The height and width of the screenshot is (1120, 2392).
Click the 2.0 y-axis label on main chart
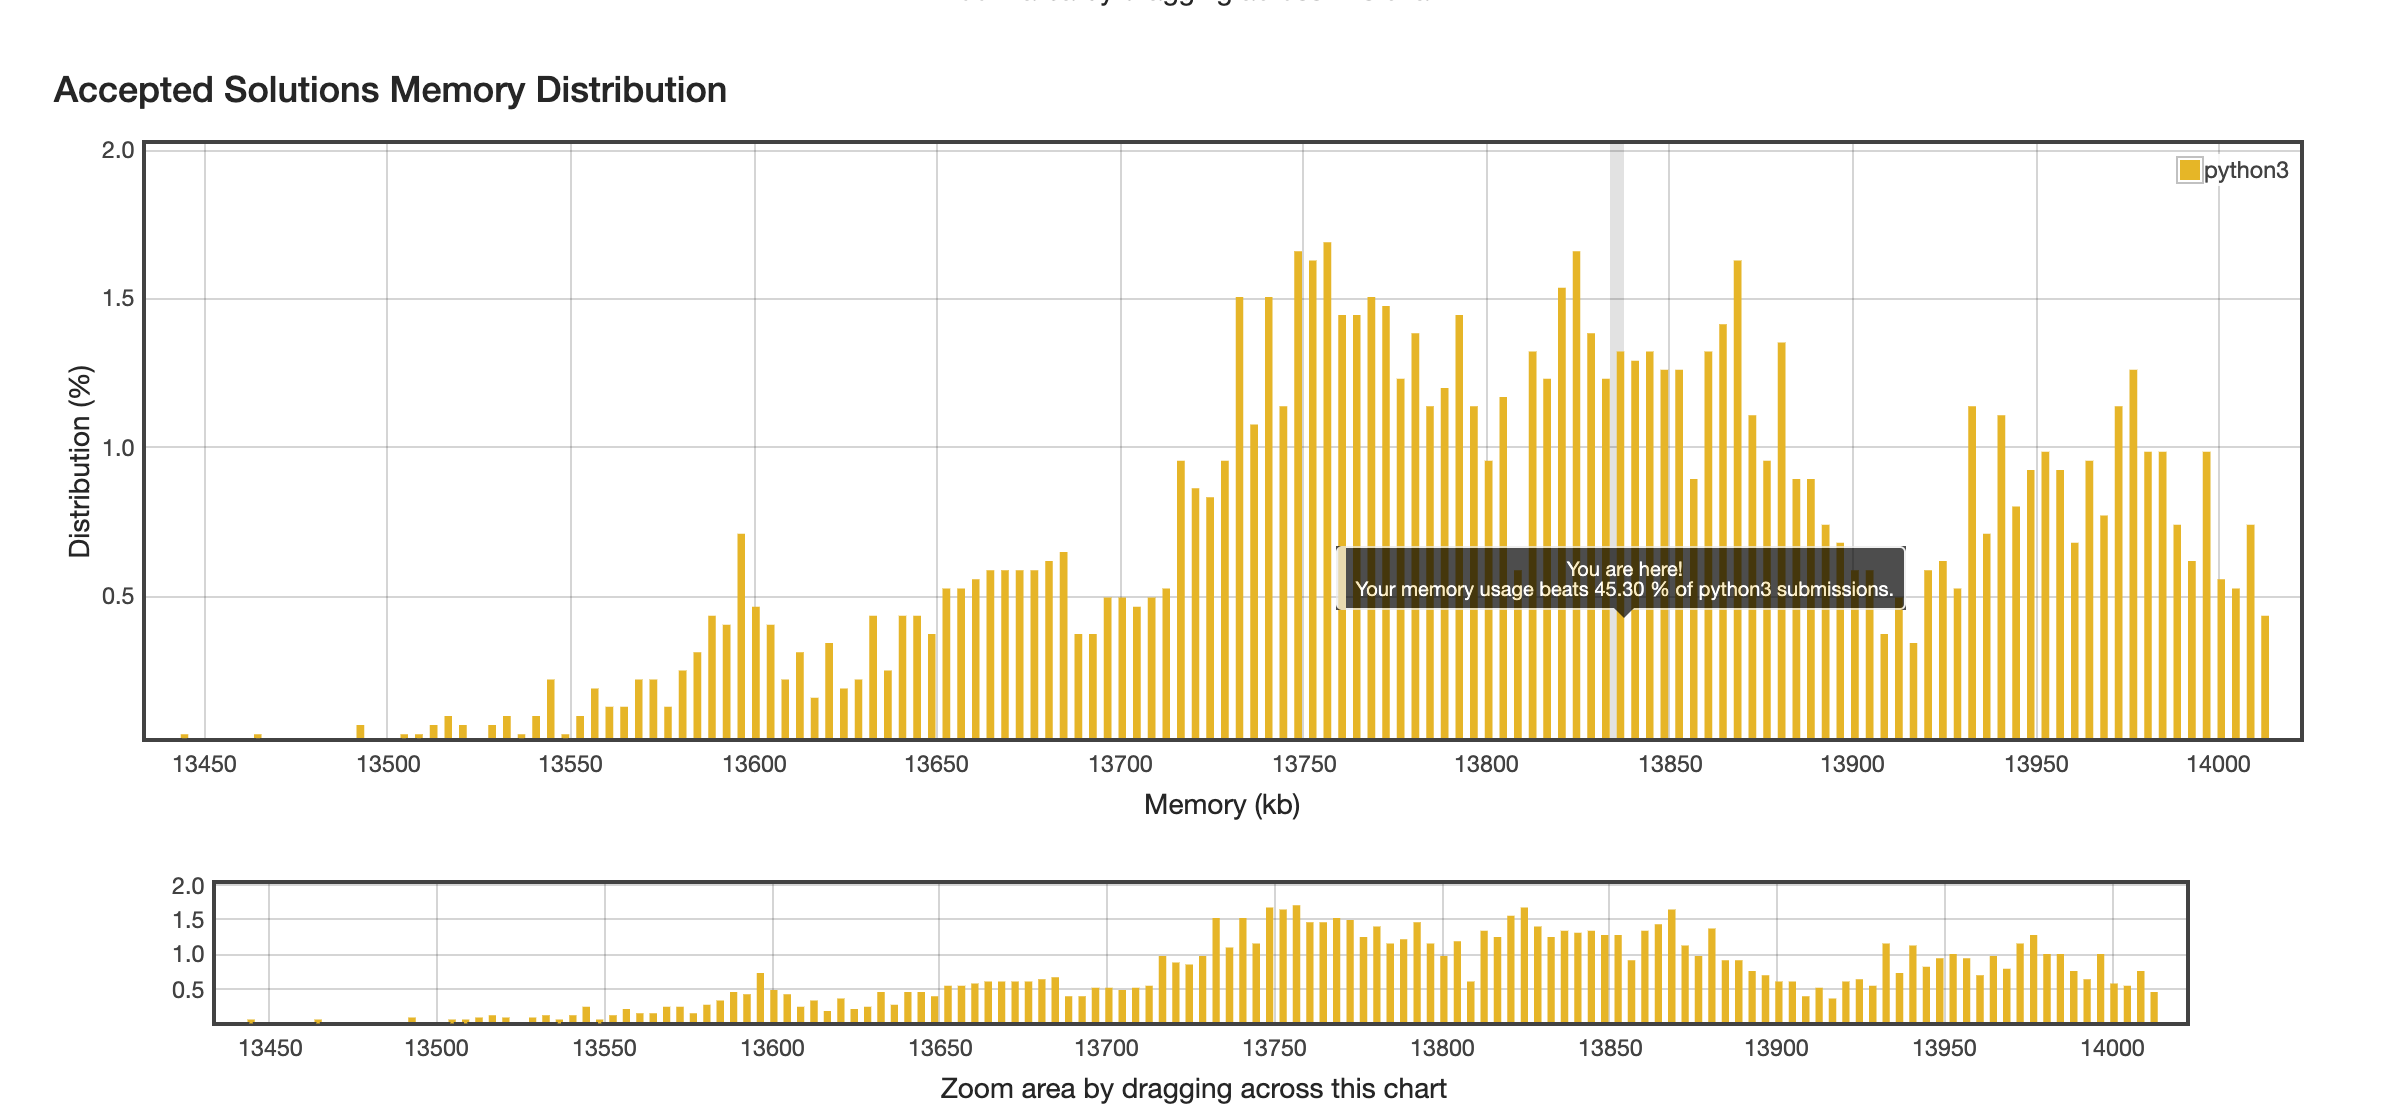coord(117,150)
